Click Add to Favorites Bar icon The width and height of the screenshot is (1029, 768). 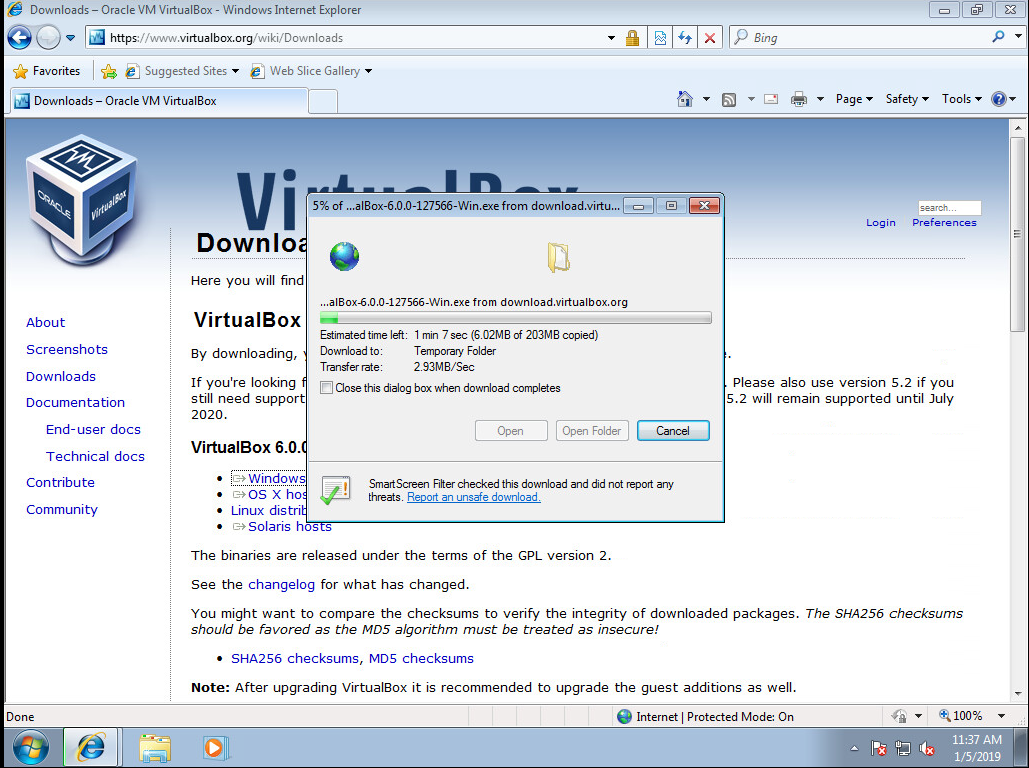coord(109,71)
